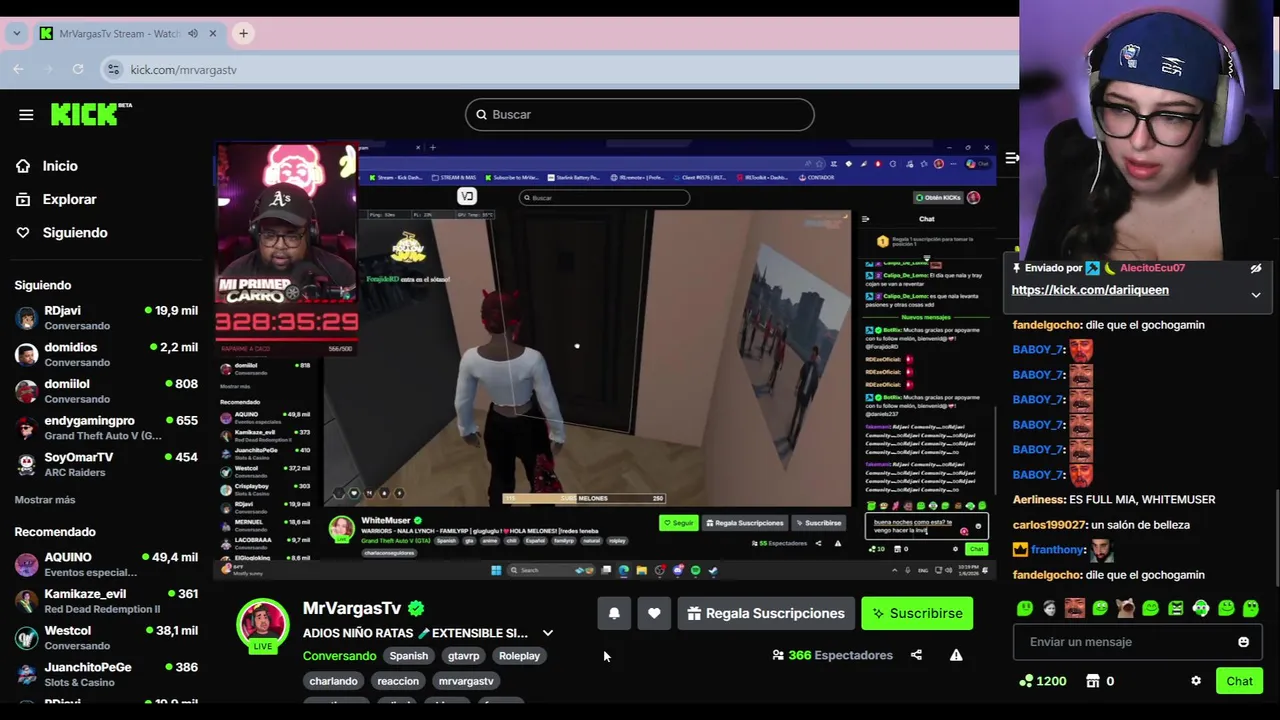Open Westcol recommended channel
1280x720 pixels.
[106, 638]
